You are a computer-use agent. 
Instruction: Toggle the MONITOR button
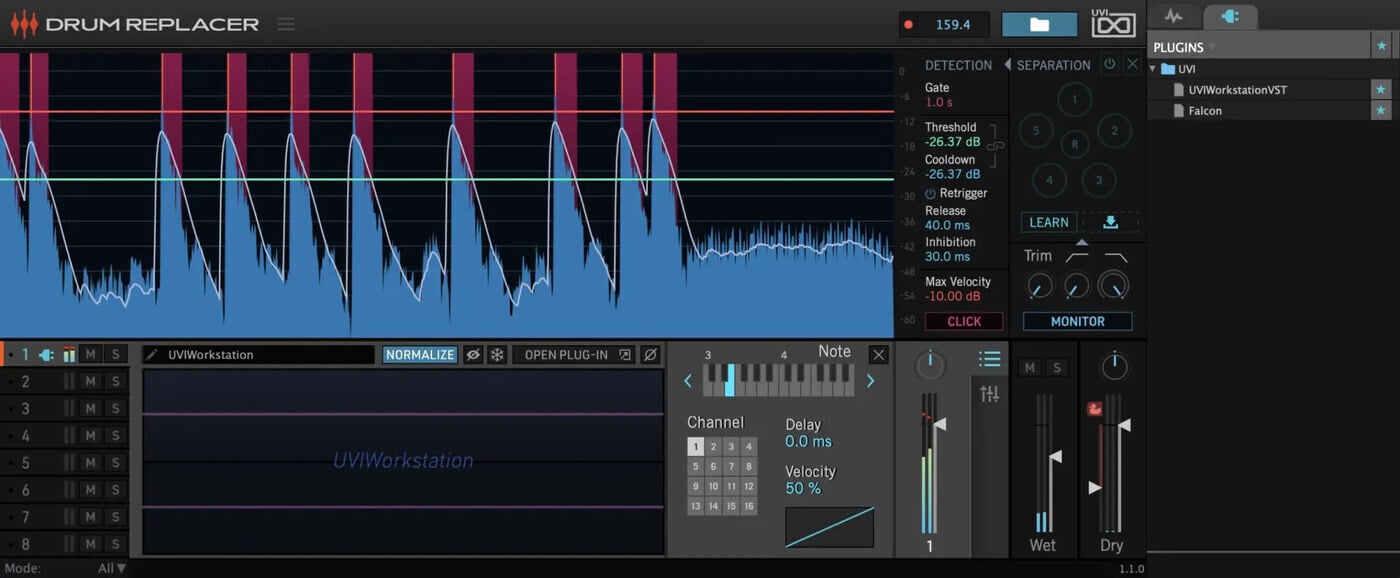(1077, 321)
